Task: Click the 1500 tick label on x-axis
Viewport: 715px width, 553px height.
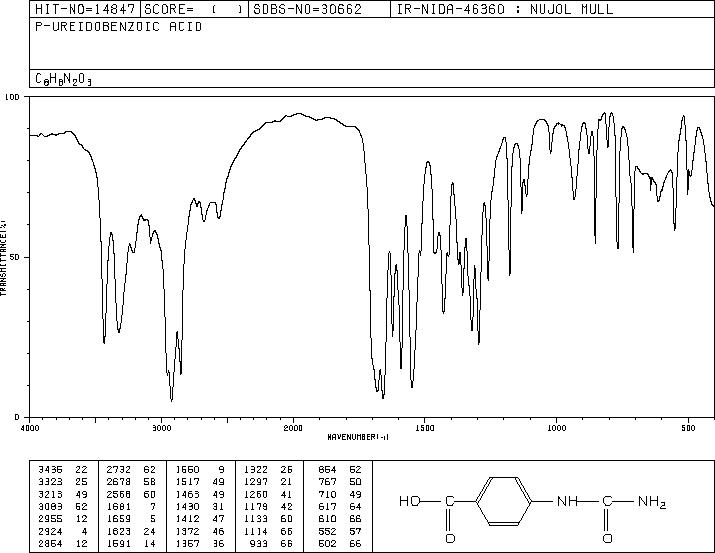Action: pyautogui.click(x=425, y=428)
